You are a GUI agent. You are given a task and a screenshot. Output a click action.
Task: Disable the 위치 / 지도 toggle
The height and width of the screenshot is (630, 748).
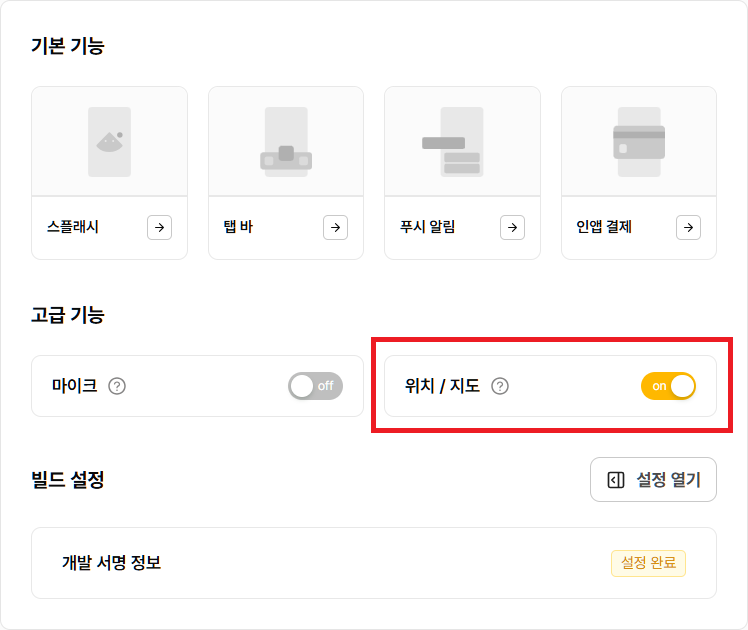click(x=668, y=386)
